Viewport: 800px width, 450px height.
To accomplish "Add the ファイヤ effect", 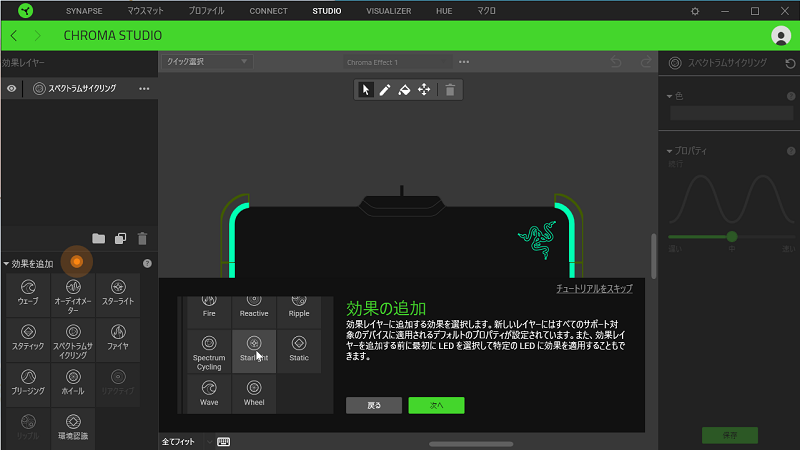I will tap(118, 339).
